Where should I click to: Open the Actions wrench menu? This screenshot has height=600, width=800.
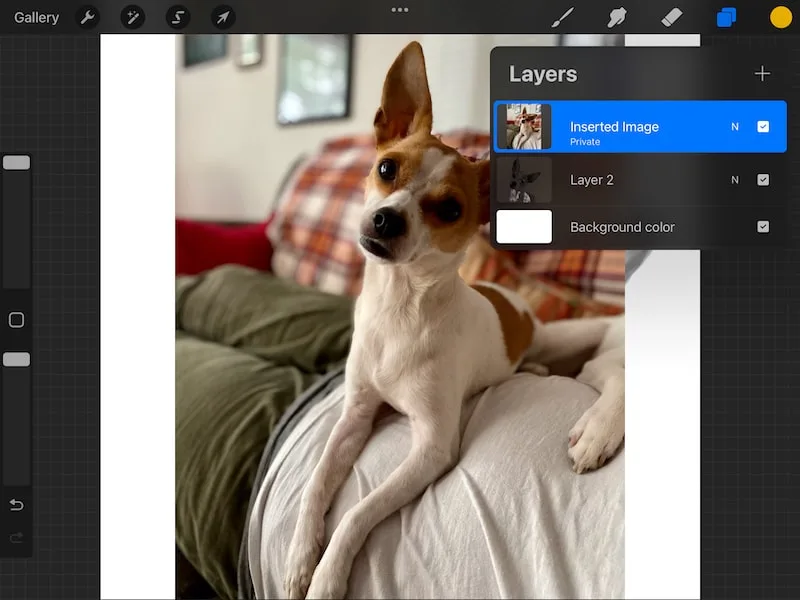tap(88, 17)
